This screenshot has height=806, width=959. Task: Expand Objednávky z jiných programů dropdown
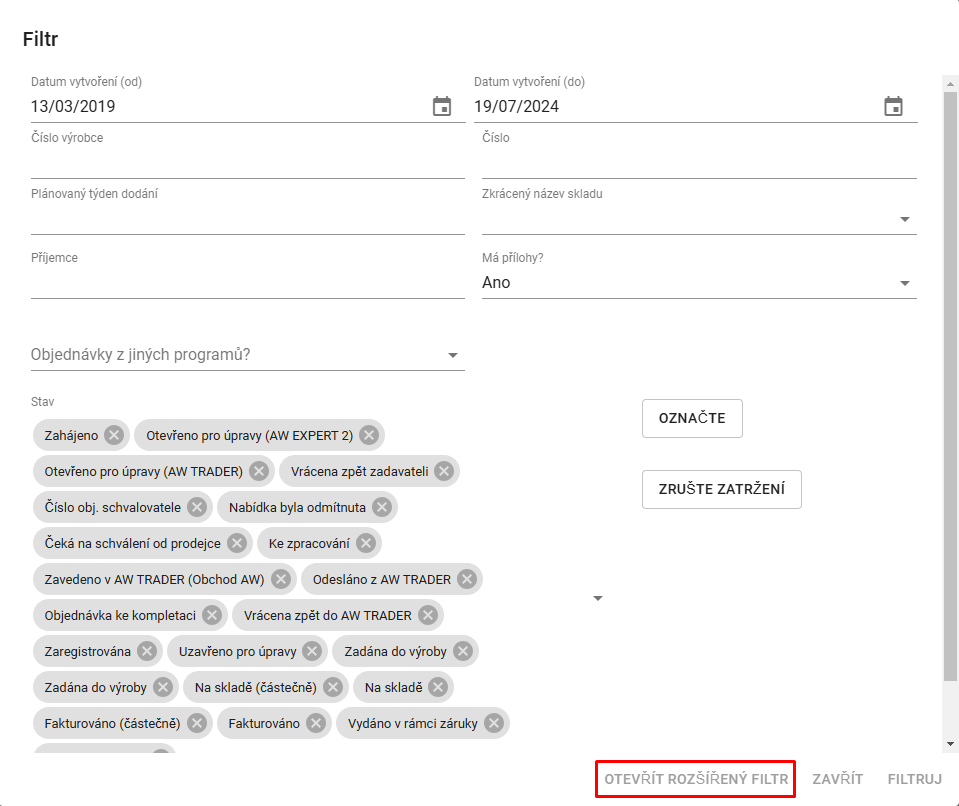[452, 355]
